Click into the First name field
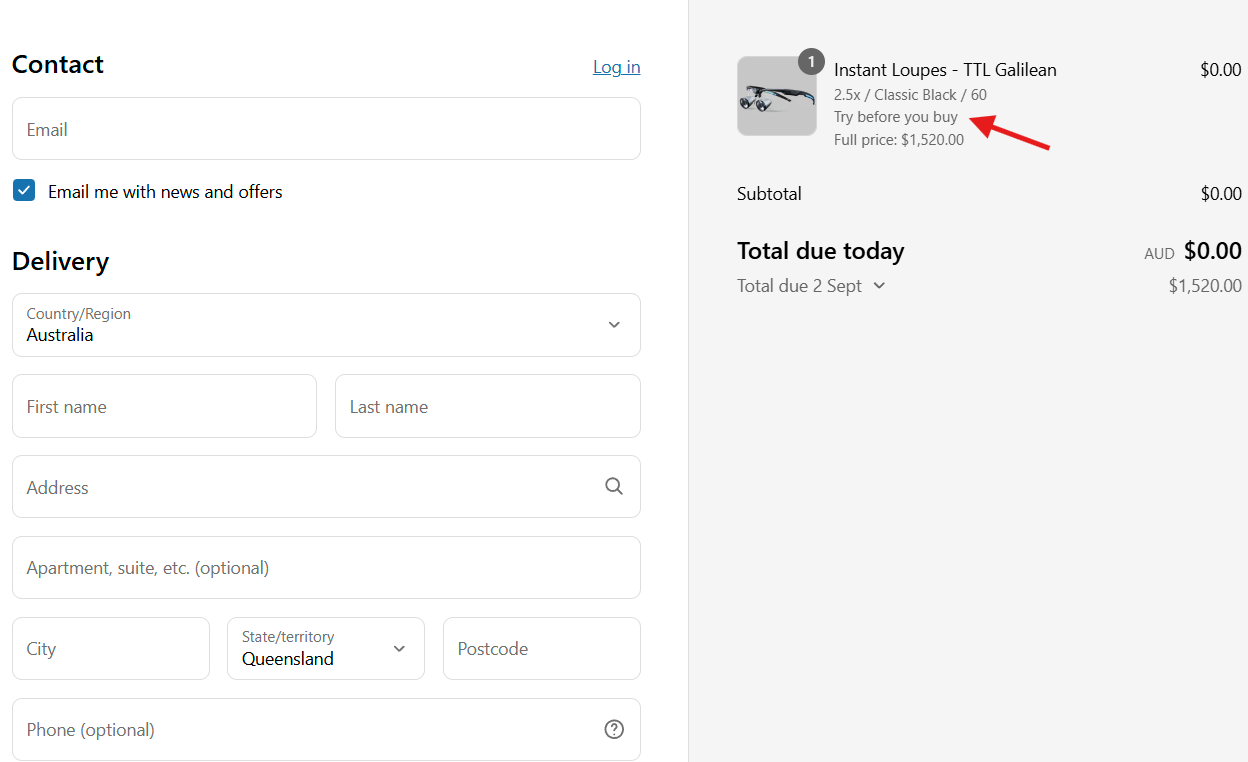This screenshot has width=1248, height=762. tap(164, 407)
